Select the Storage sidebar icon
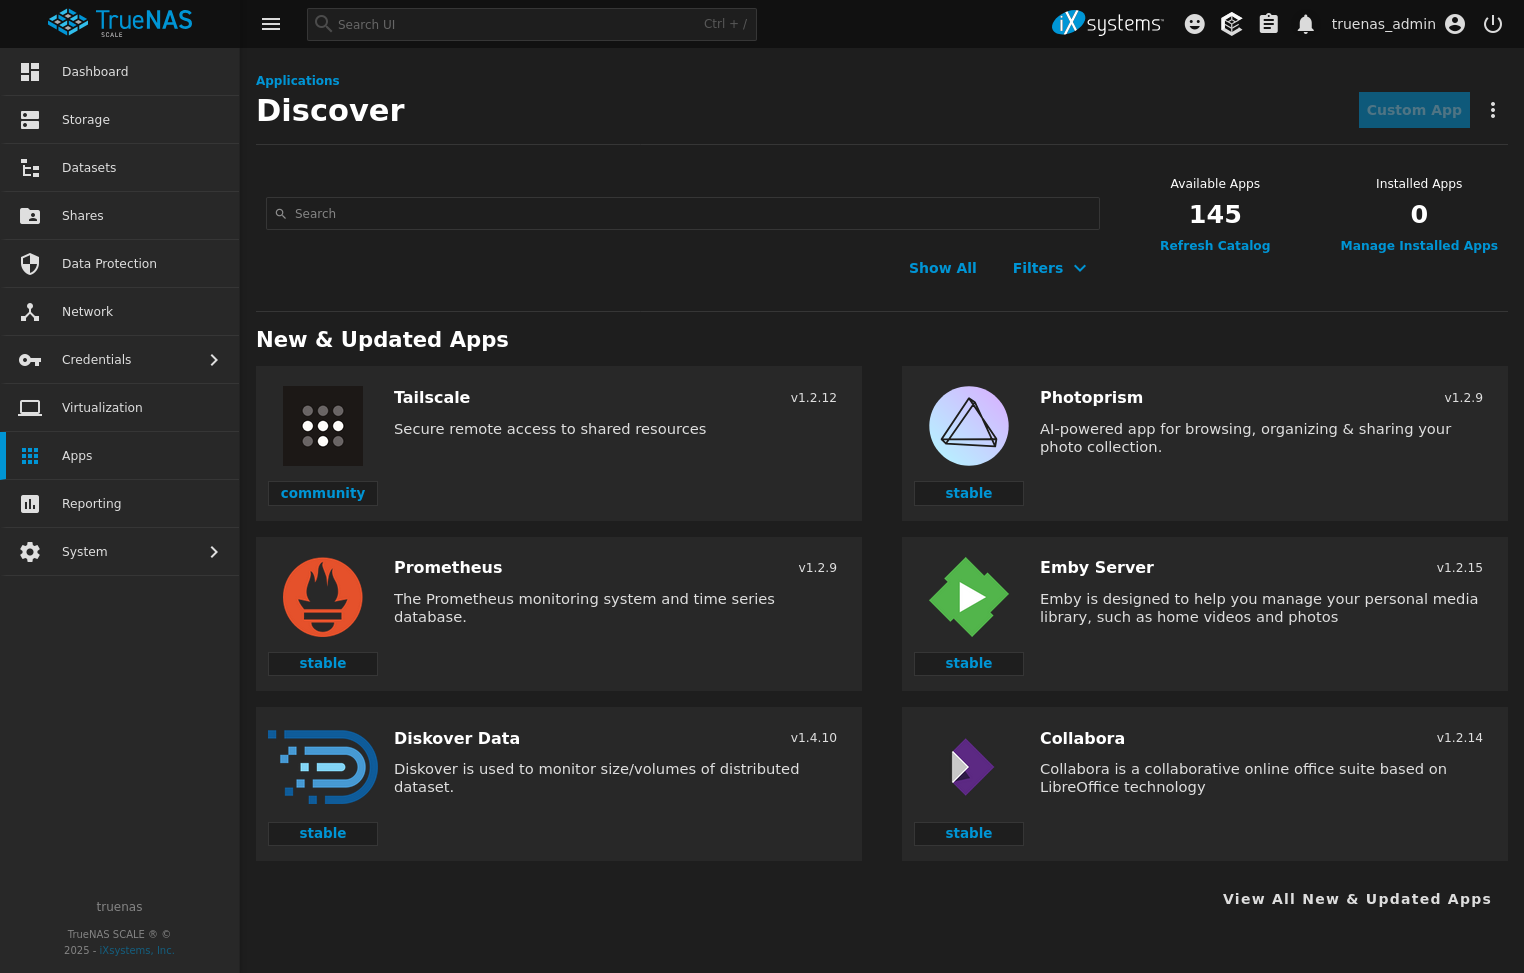The height and width of the screenshot is (973, 1524). (29, 119)
